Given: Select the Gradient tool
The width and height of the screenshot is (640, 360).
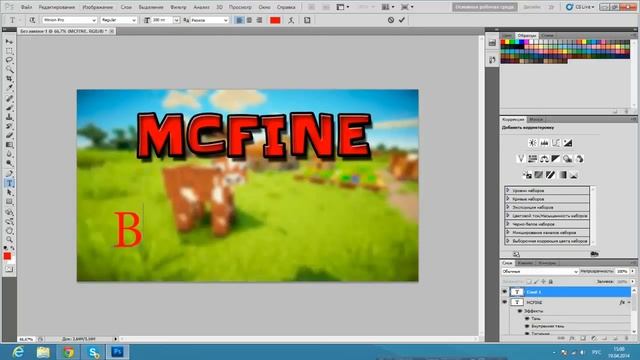Looking at the screenshot, I should point(9,145).
